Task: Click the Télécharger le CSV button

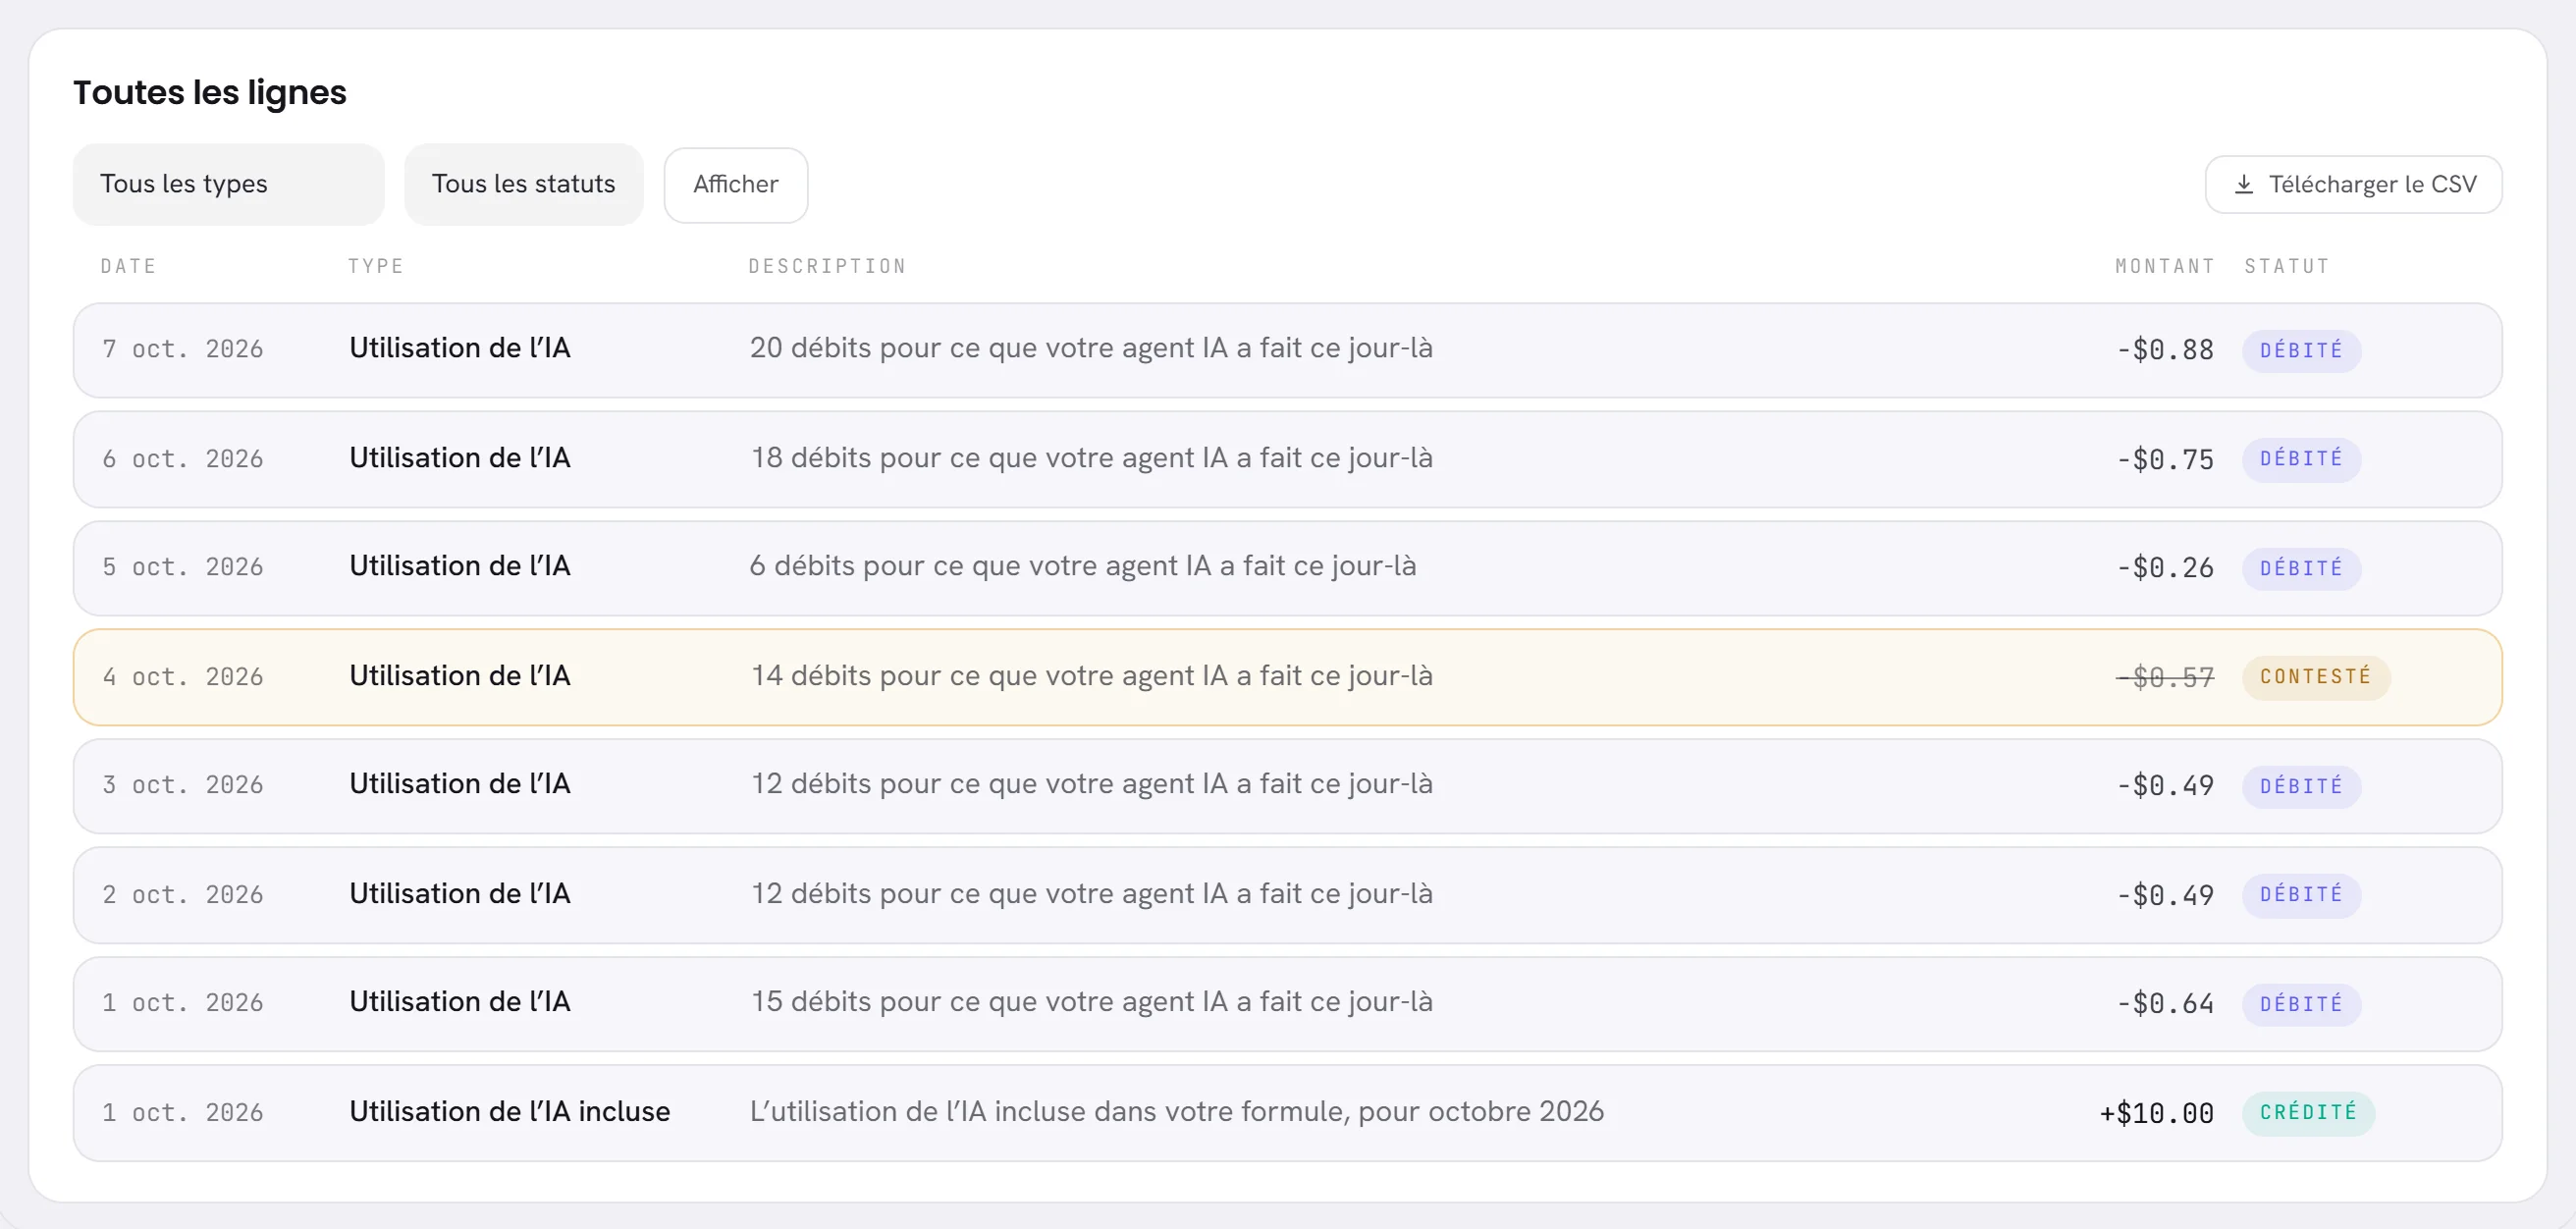Action: coord(2354,184)
